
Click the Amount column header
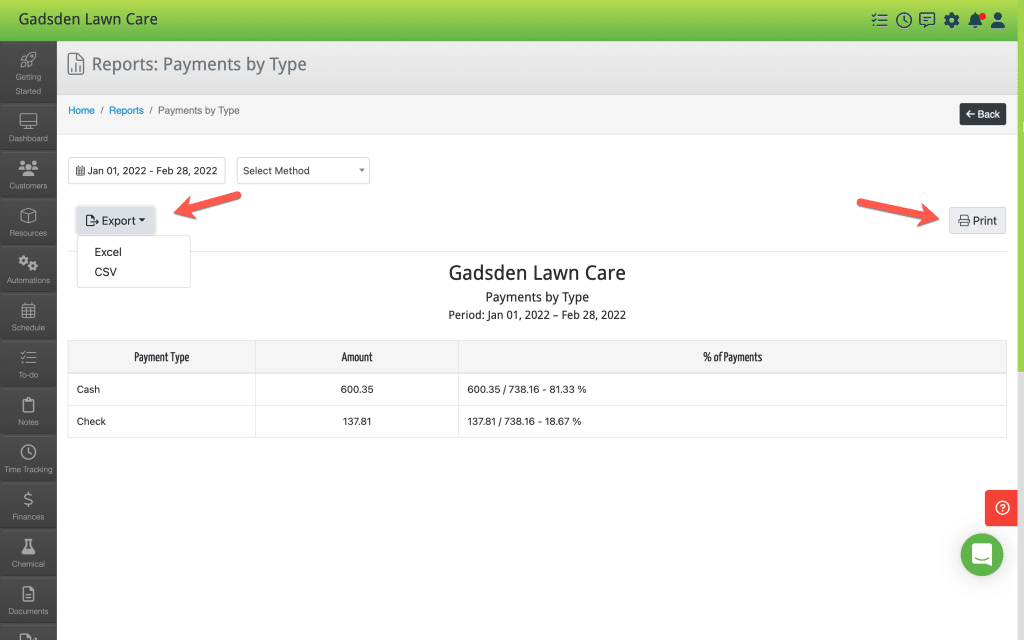357,357
